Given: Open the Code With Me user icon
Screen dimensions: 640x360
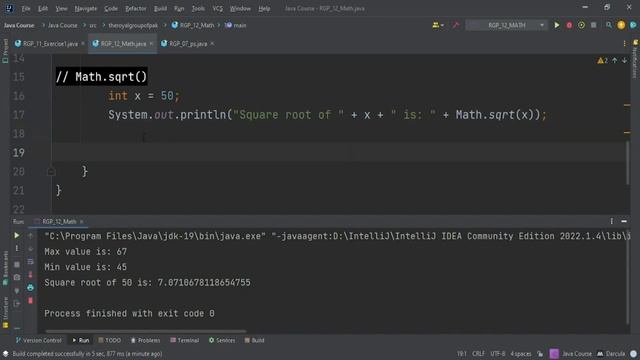Looking at the screenshot, I should tap(436, 25).
